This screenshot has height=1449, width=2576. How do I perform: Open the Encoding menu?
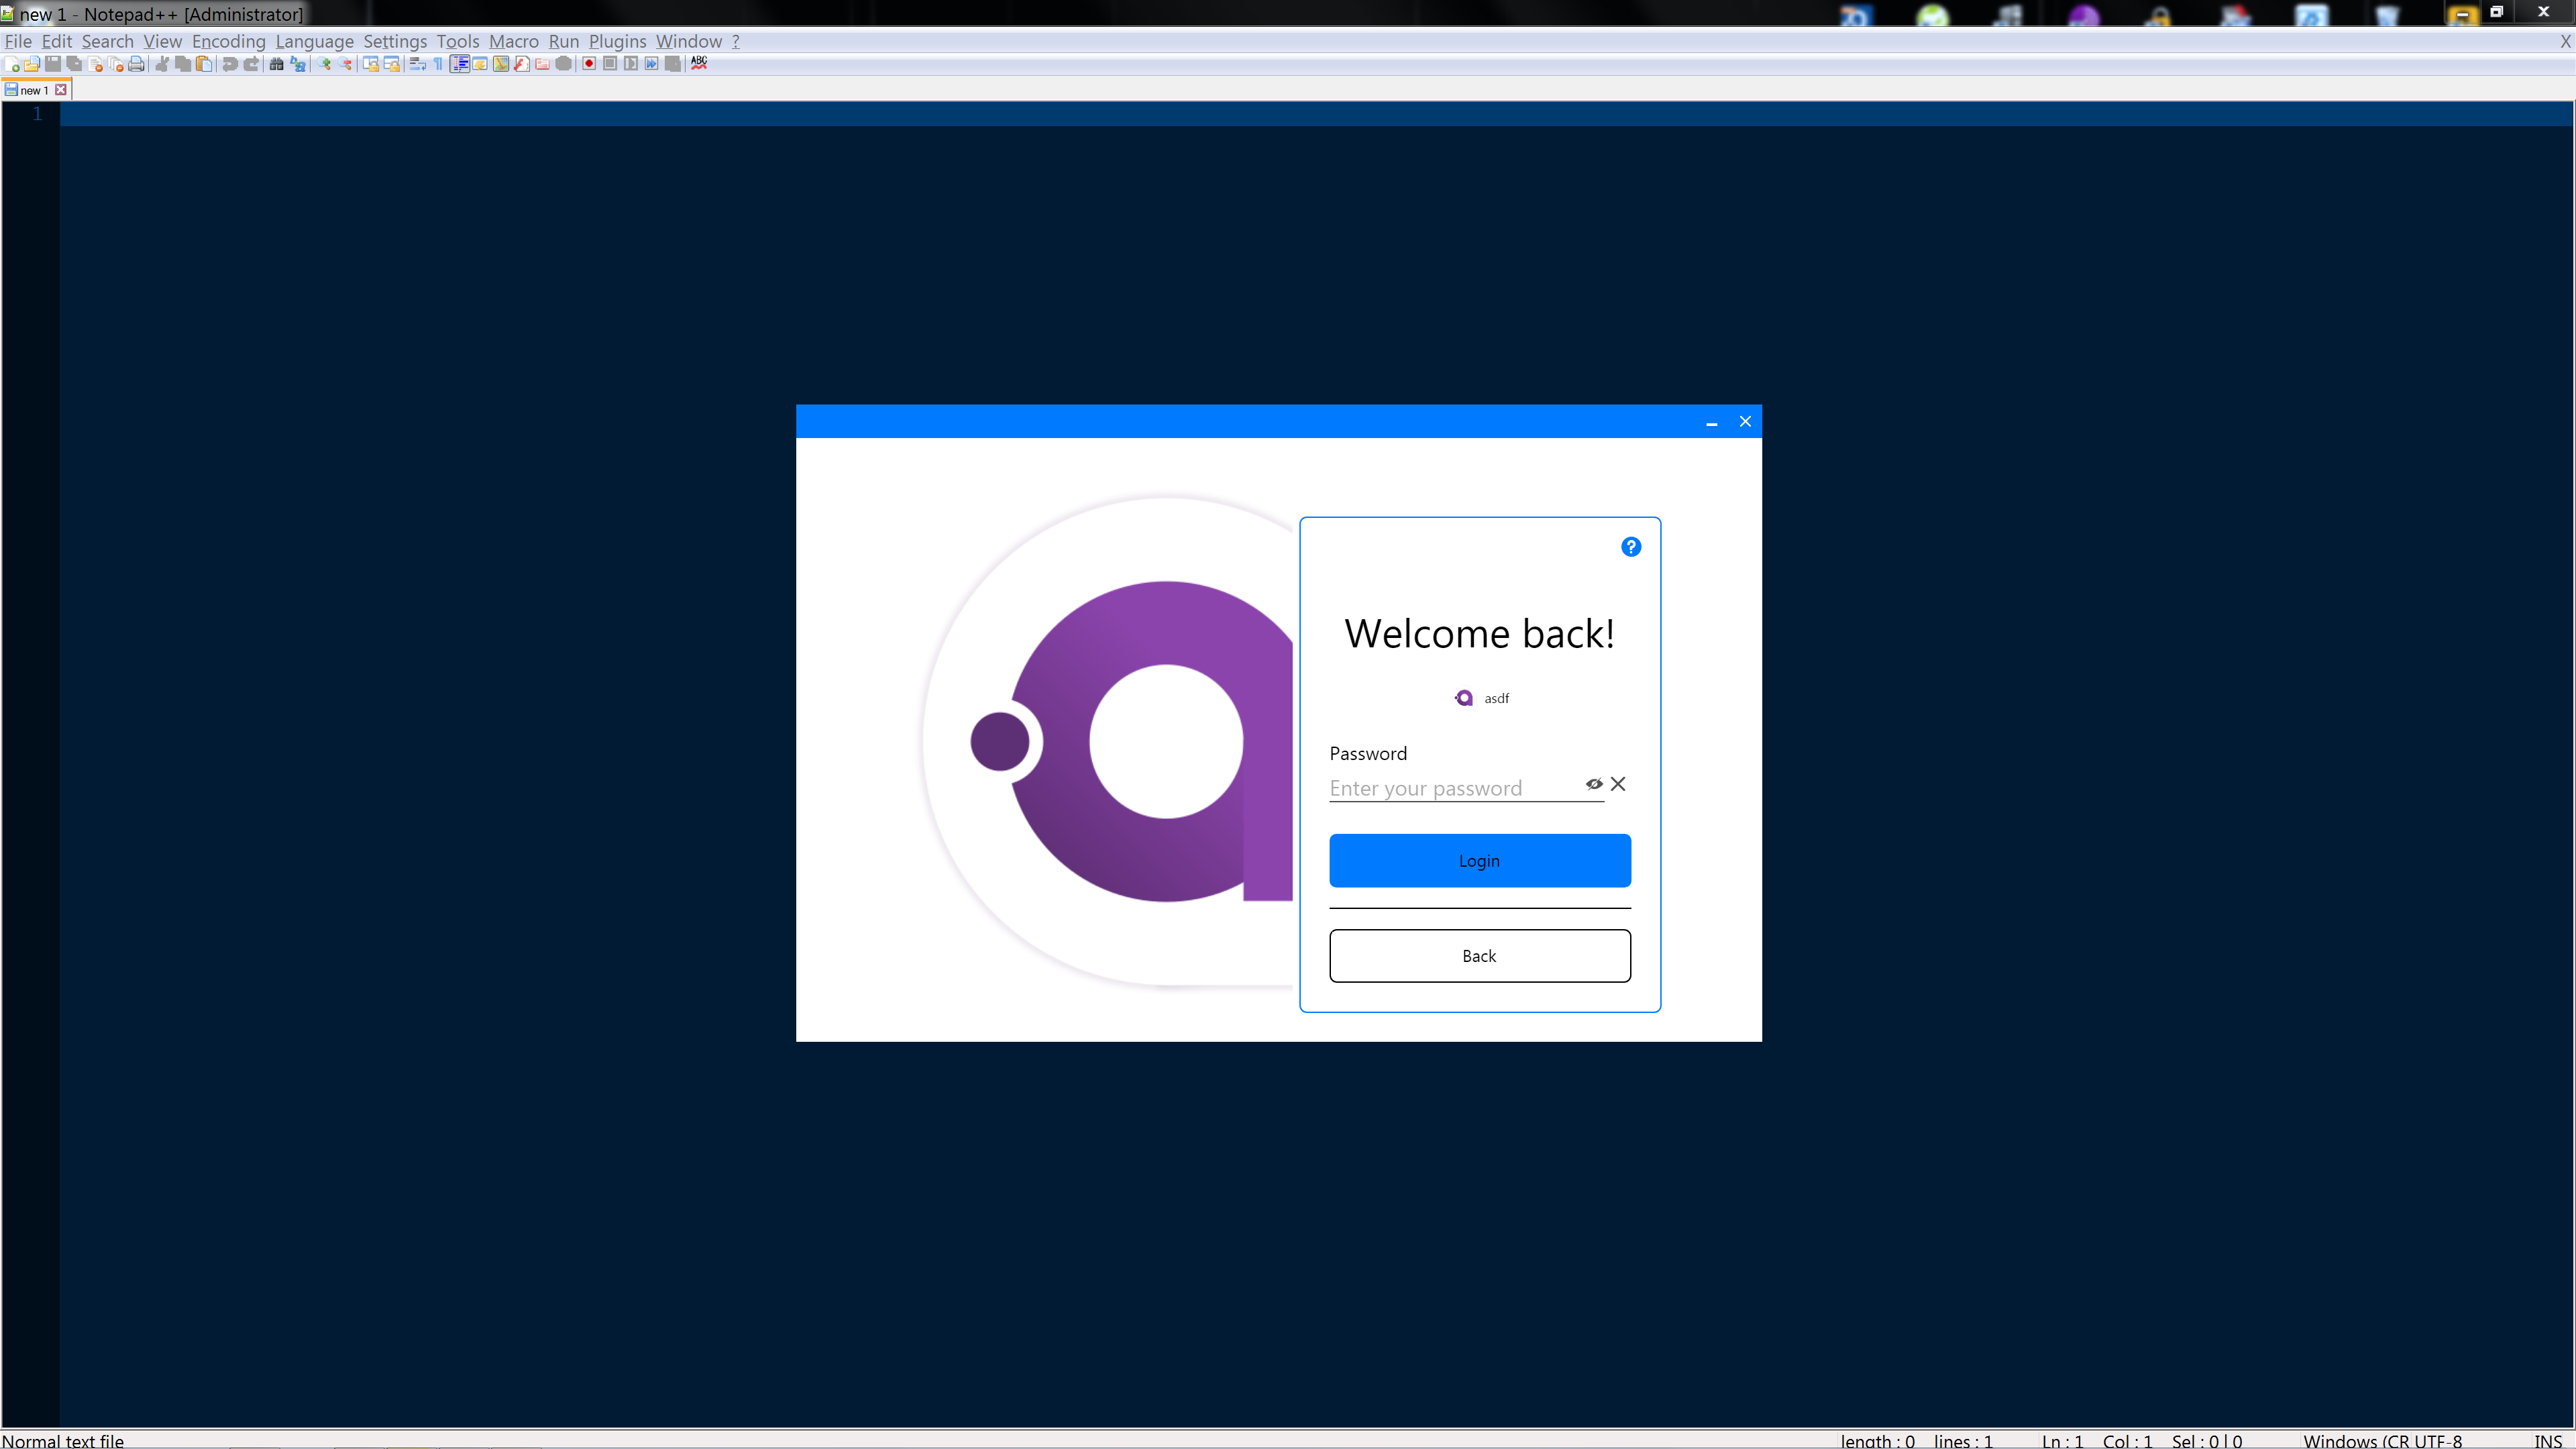(228, 41)
